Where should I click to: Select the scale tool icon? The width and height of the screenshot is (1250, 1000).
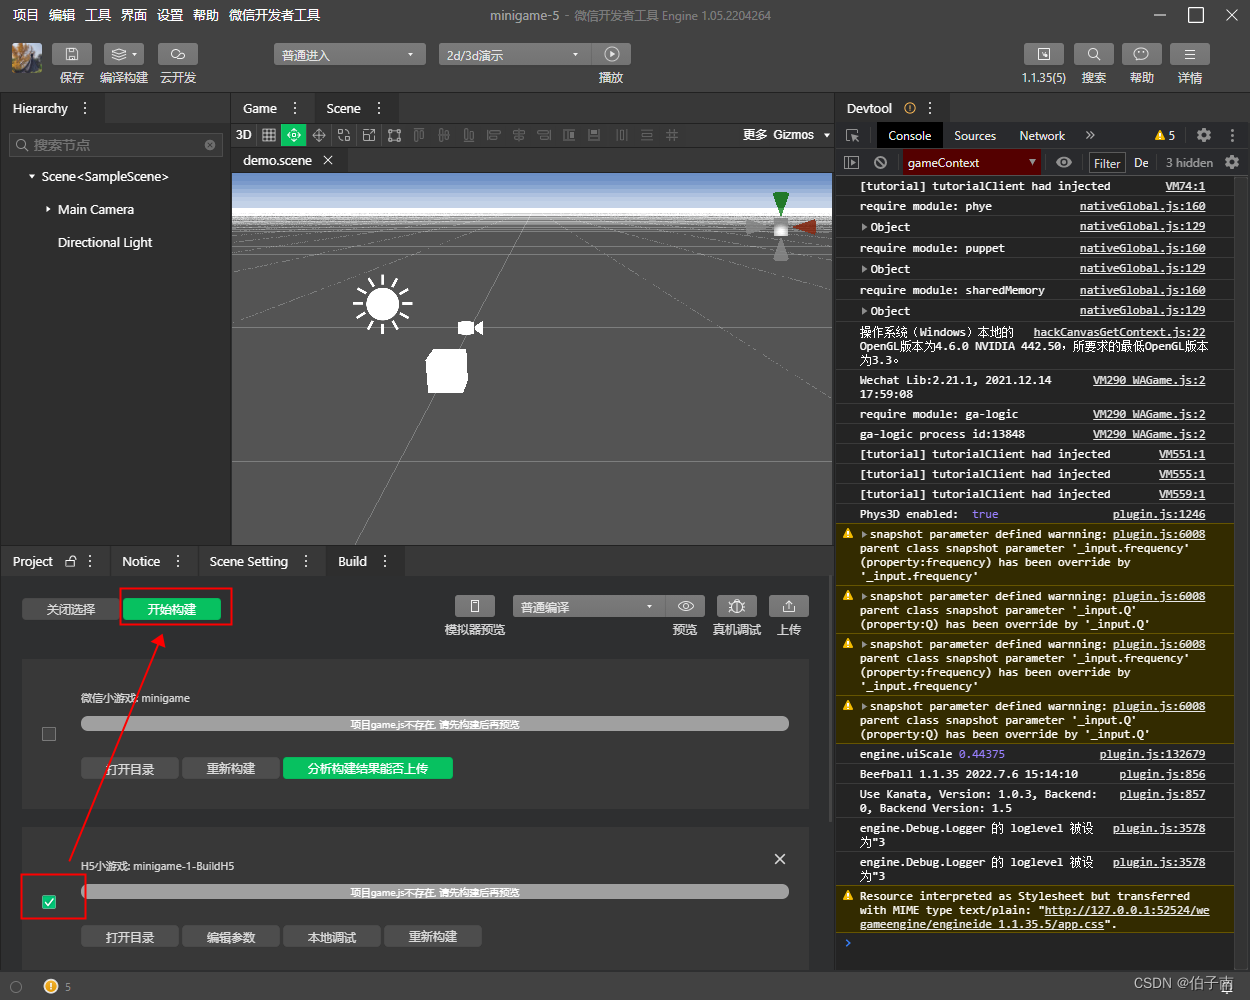click(369, 135)
